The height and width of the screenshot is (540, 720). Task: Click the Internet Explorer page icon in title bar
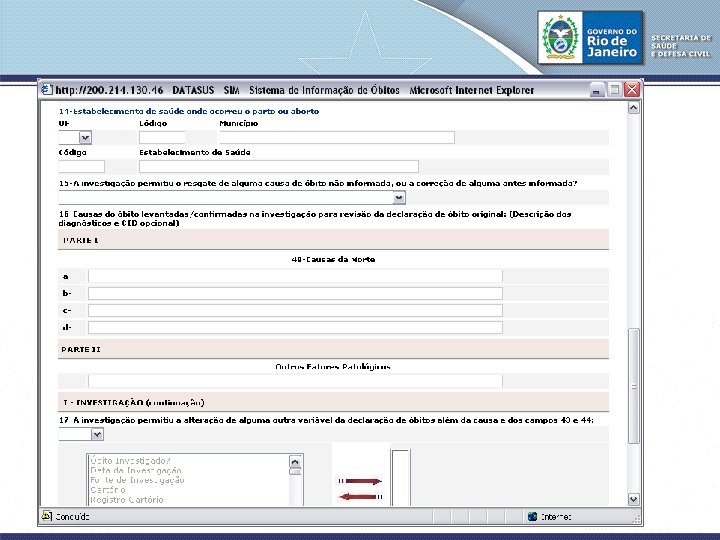coord(46,89)
